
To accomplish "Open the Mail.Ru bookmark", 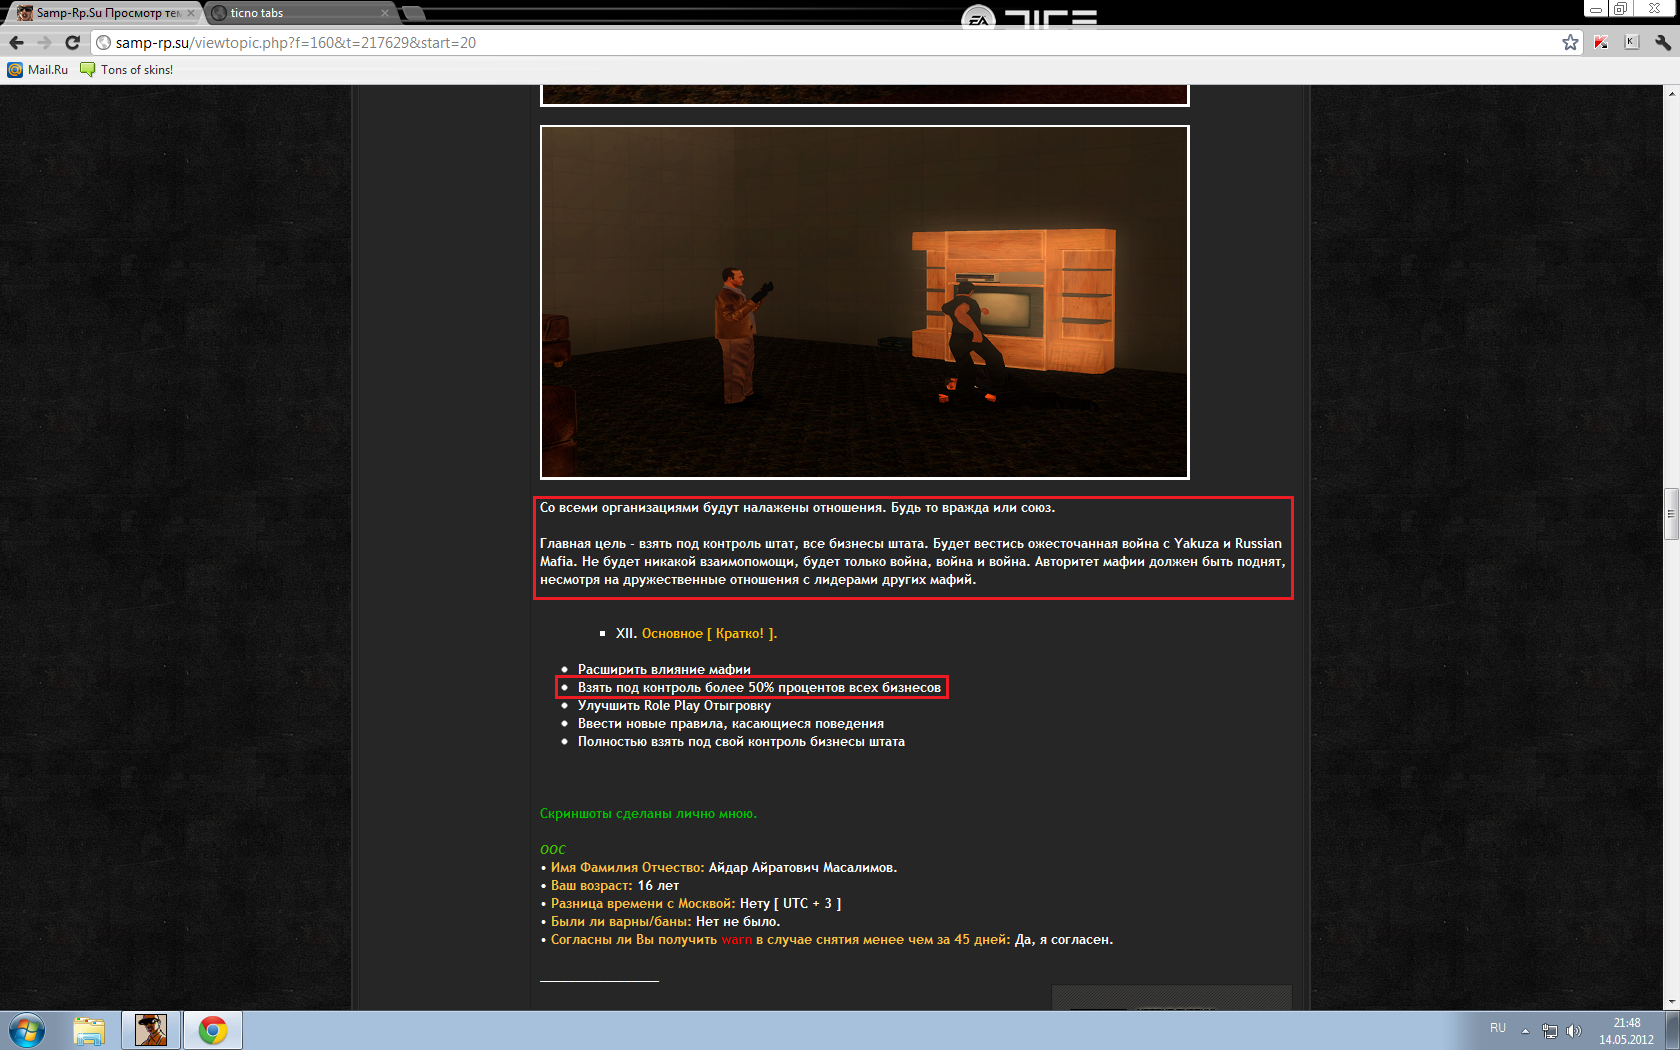I will tap(38, 69).
